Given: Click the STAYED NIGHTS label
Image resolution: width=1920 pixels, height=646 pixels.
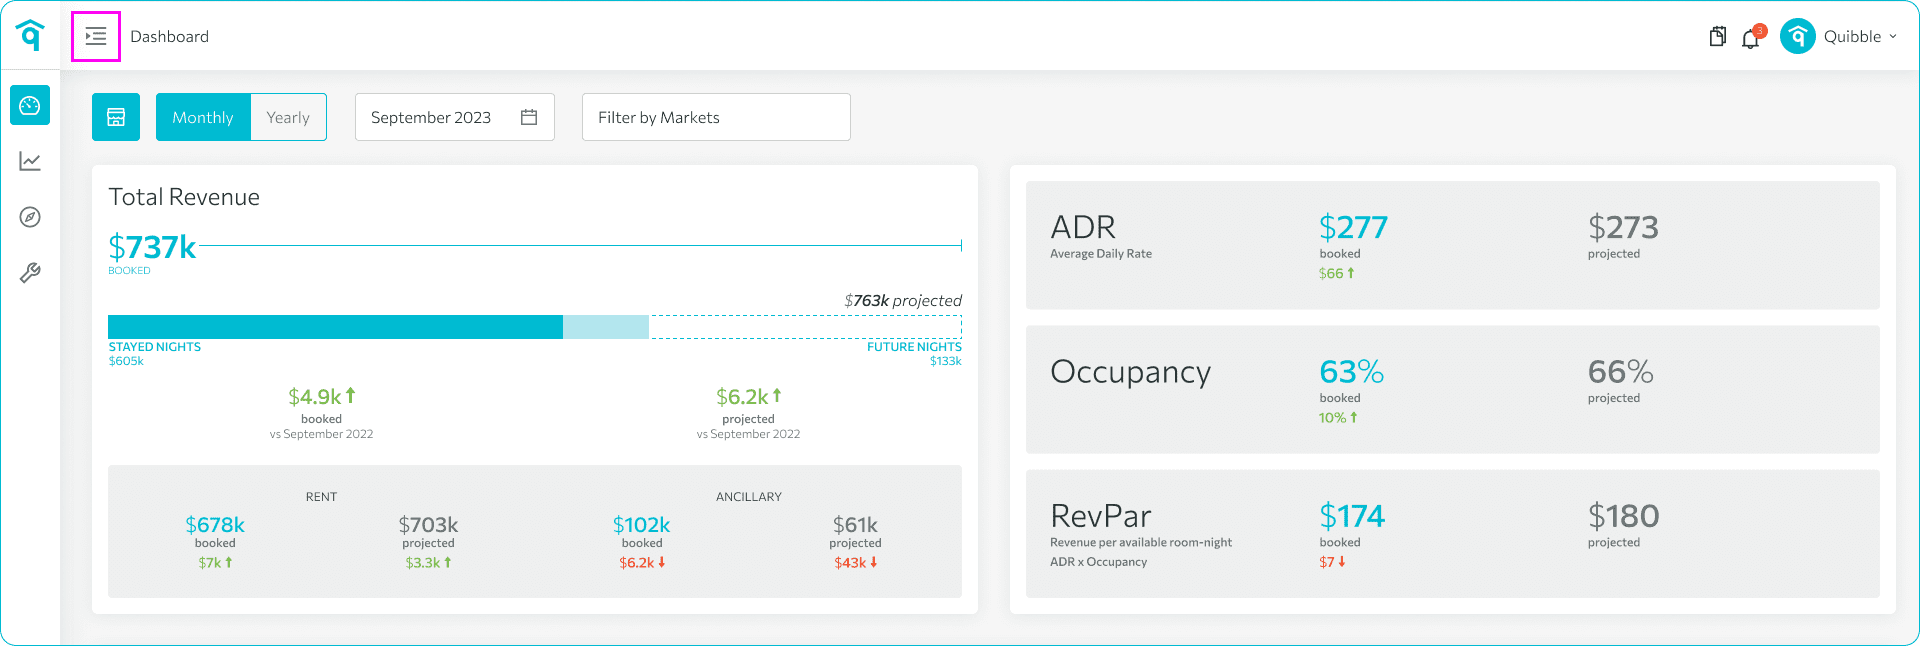Looking at the screenshot, I should pyautogui.click(x=154, y=347).
